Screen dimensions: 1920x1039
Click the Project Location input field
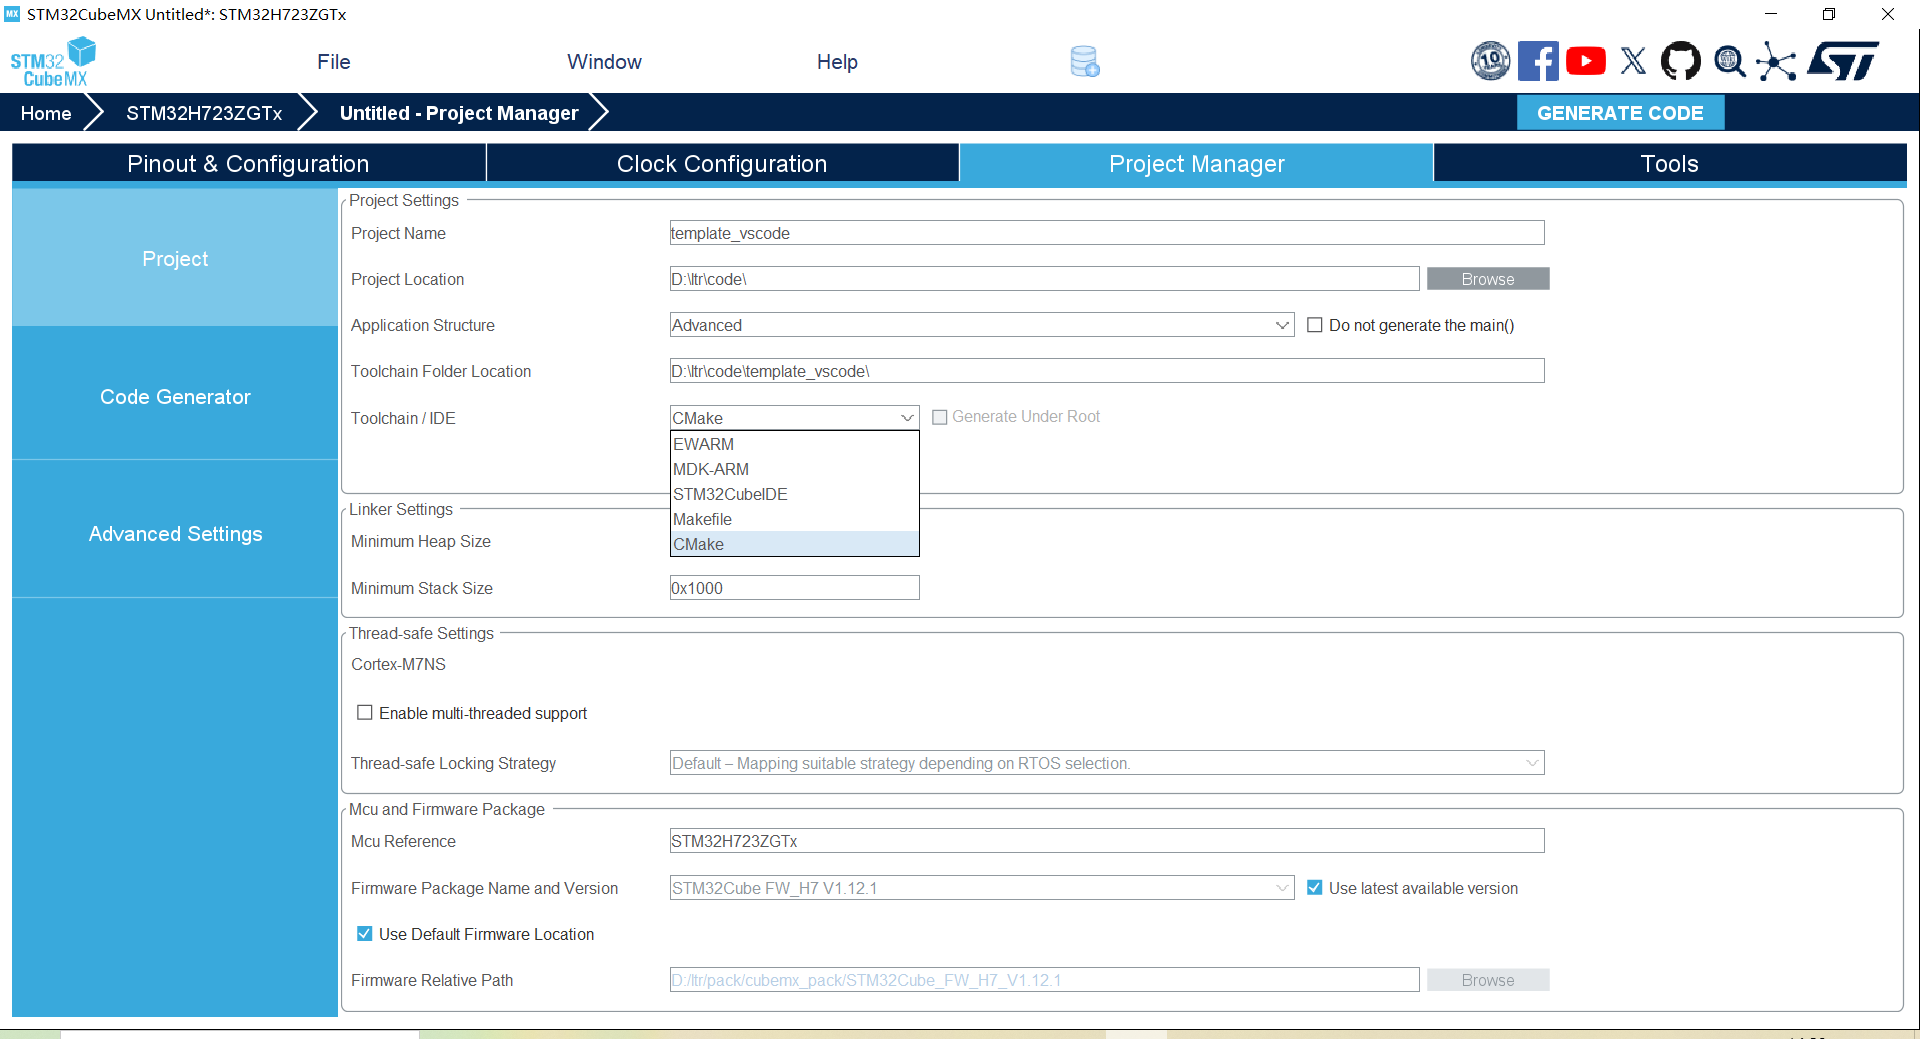pyautogui.click(x=1044, y=279)
